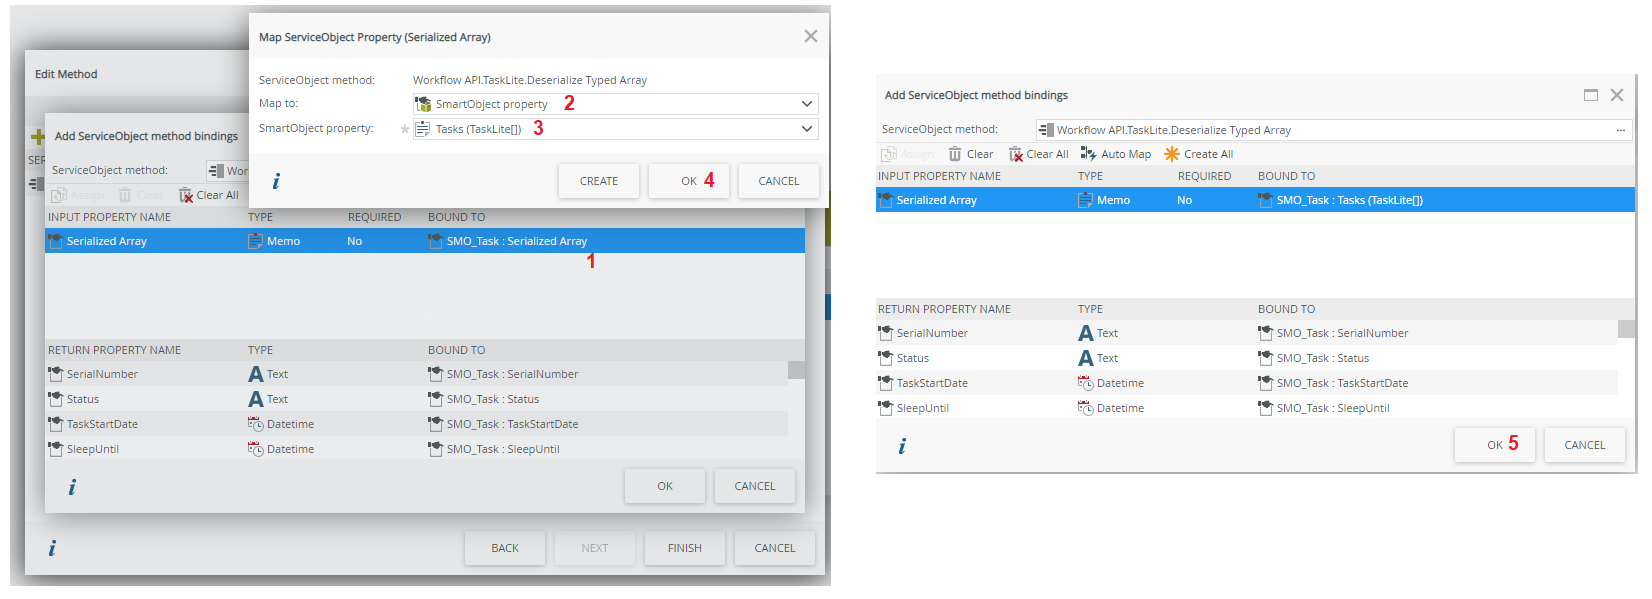This screenshot has width=1652, height=599.
Task: Go BACK in Edit Method wizard
Action: [505, 548]
